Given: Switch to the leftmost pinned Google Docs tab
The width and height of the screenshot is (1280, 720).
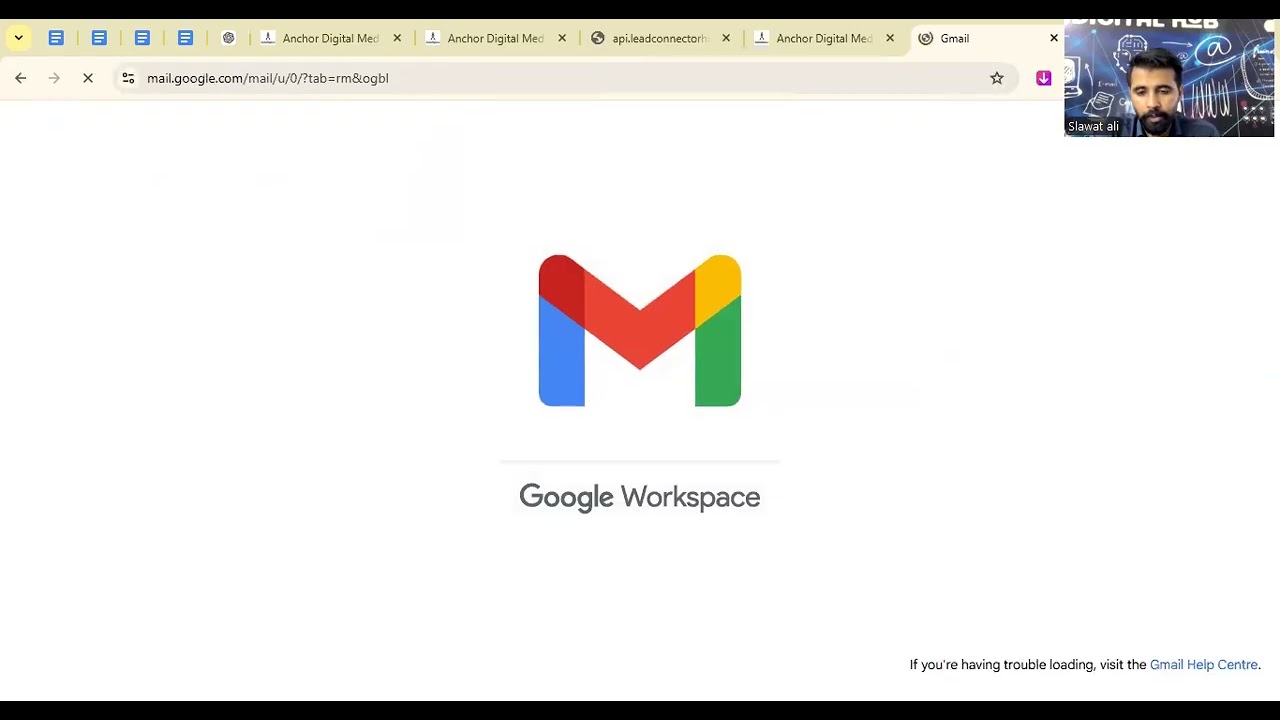Looking at the screenshot, I should pyautogui.click(x=56, y=38).
